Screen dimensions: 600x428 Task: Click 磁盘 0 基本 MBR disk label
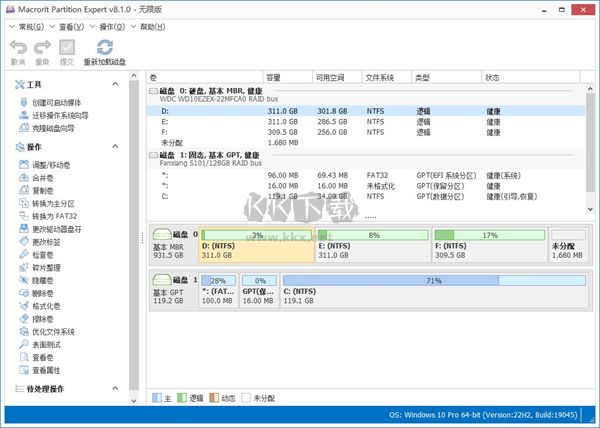click(174, 245)
